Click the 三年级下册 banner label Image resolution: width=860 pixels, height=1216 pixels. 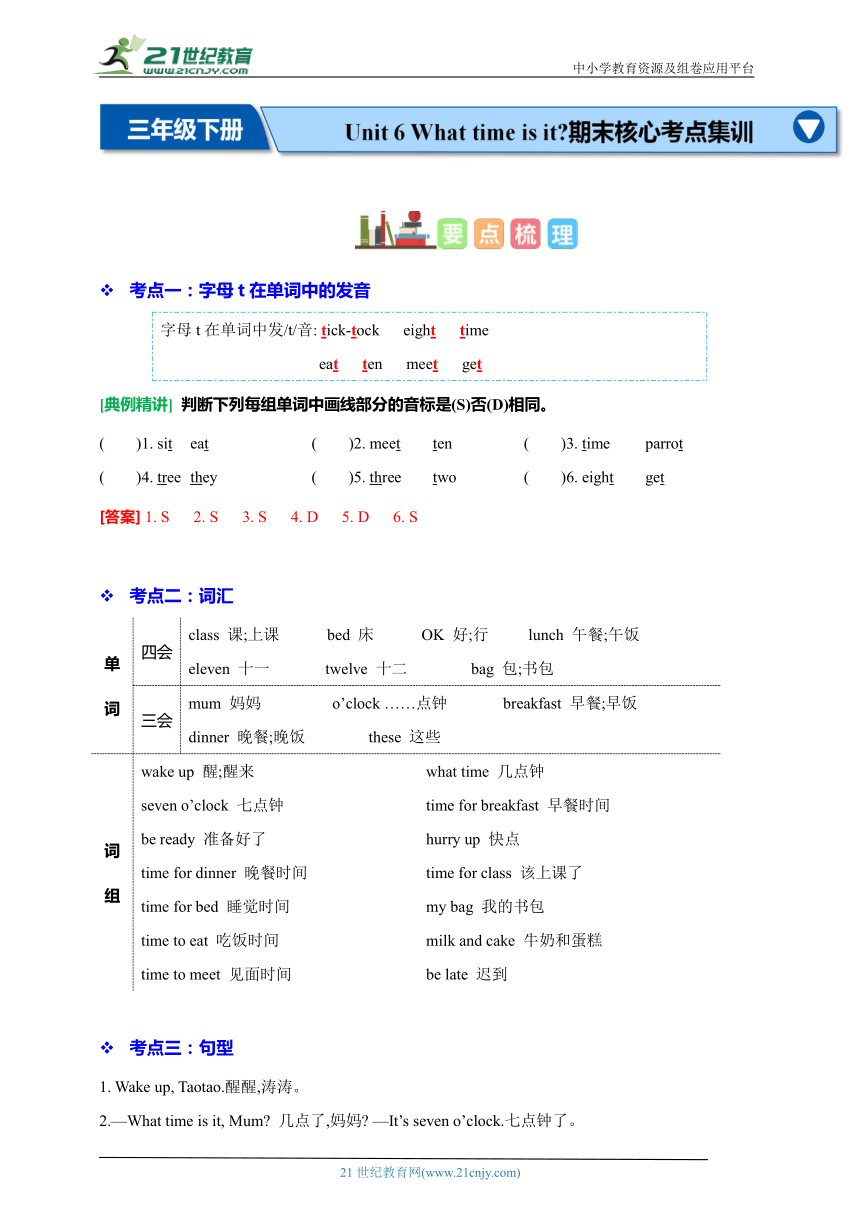click(185, 130)
